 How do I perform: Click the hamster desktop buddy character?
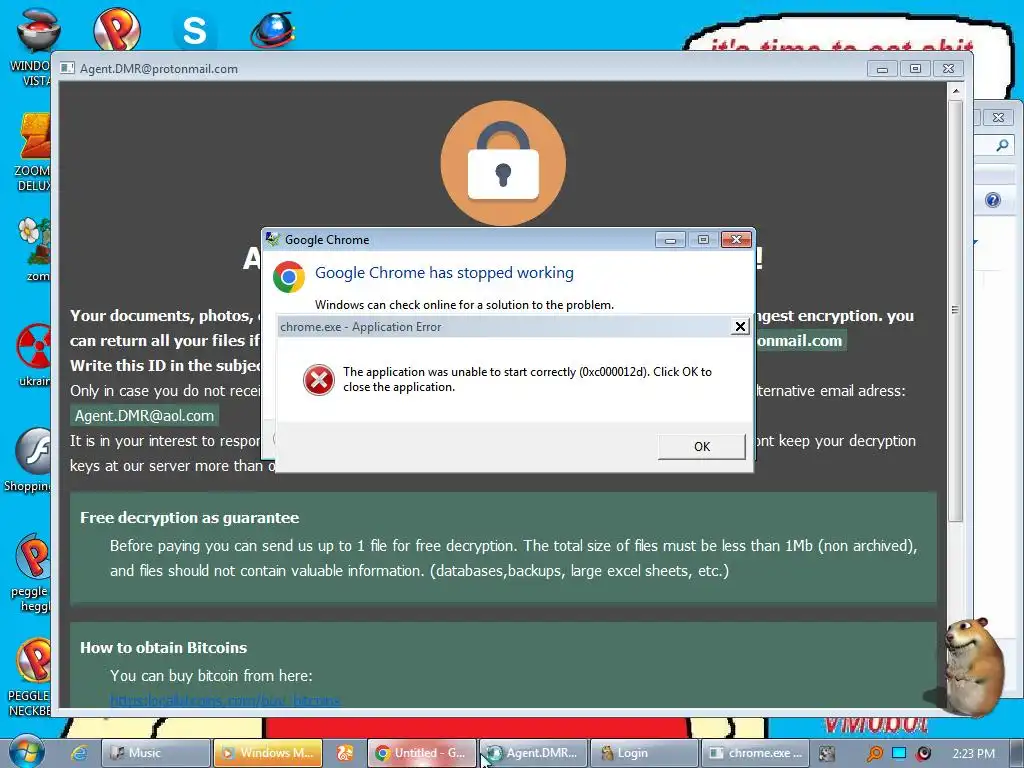click(x=972, y=666)
